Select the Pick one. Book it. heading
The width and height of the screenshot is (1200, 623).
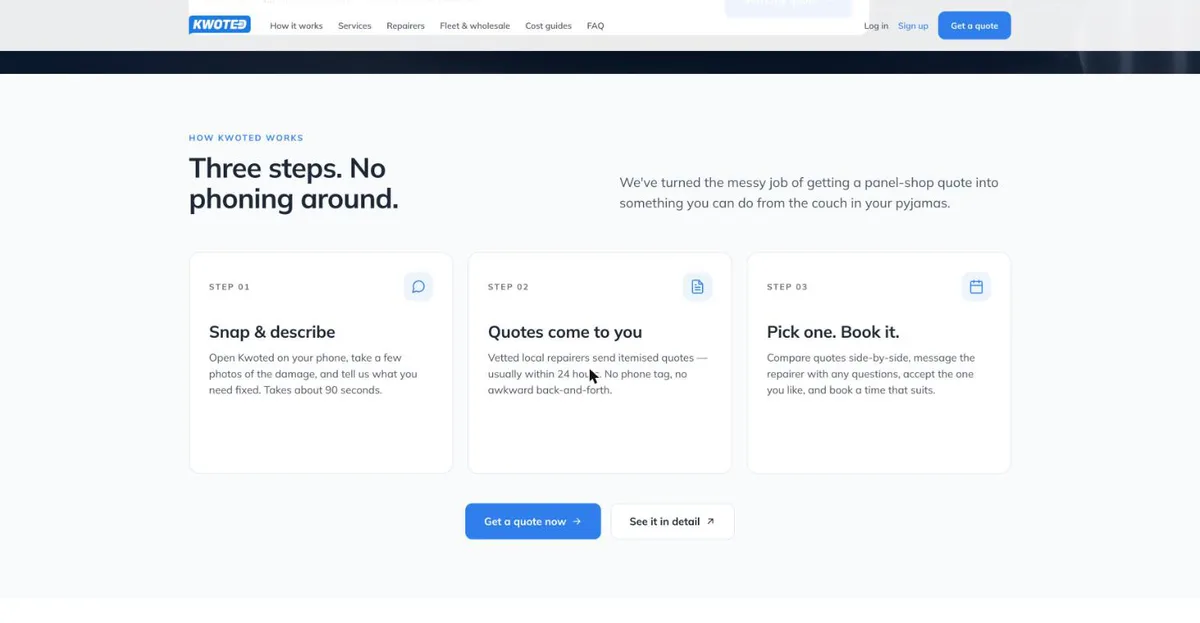tap(833, 332)
